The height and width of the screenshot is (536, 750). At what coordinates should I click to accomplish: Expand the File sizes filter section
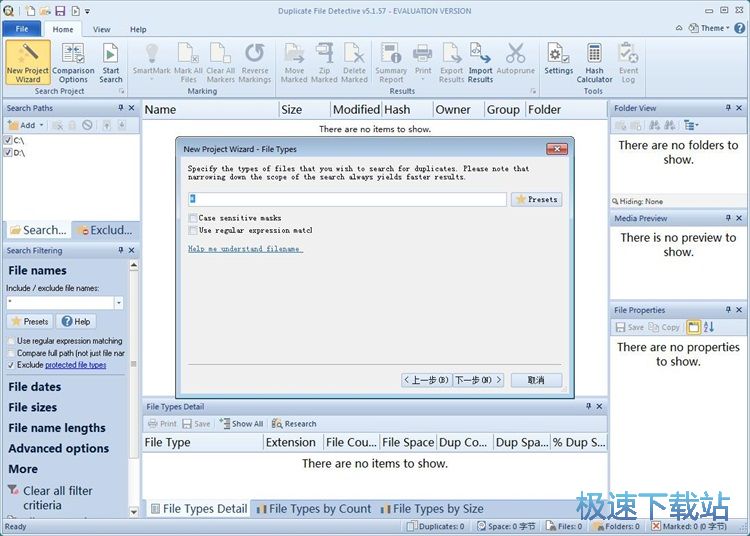(x=33, y=407)
